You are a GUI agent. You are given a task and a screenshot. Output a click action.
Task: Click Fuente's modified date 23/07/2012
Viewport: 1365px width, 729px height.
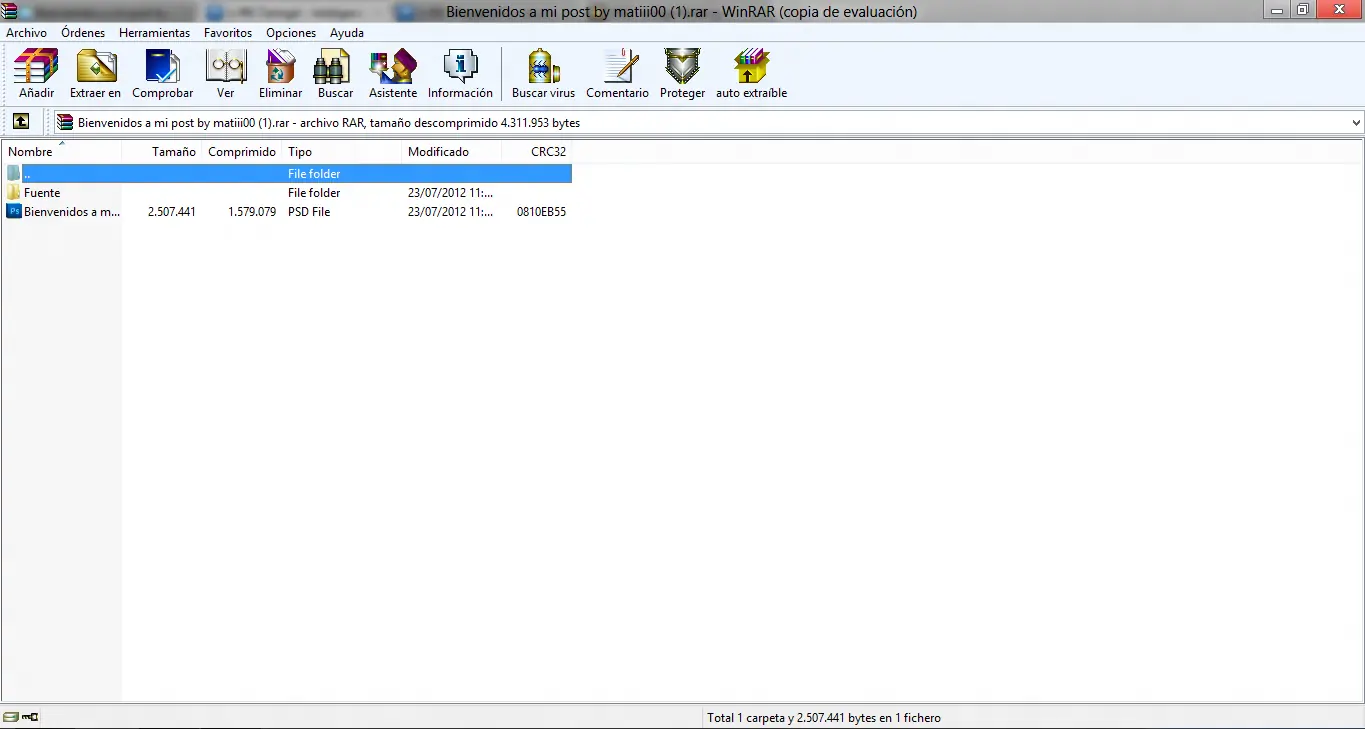click(451, 193)
